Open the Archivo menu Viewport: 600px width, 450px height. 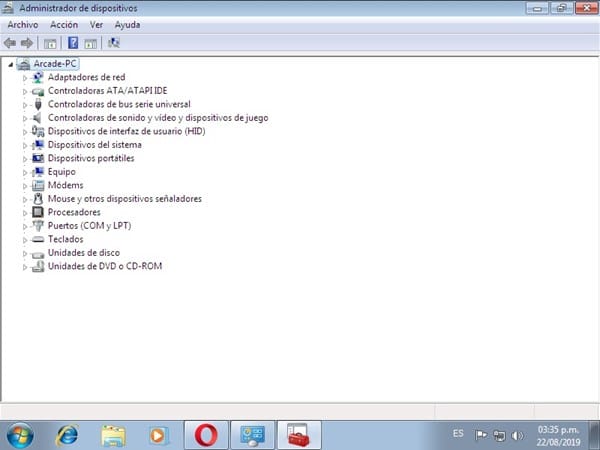[23, 25]
